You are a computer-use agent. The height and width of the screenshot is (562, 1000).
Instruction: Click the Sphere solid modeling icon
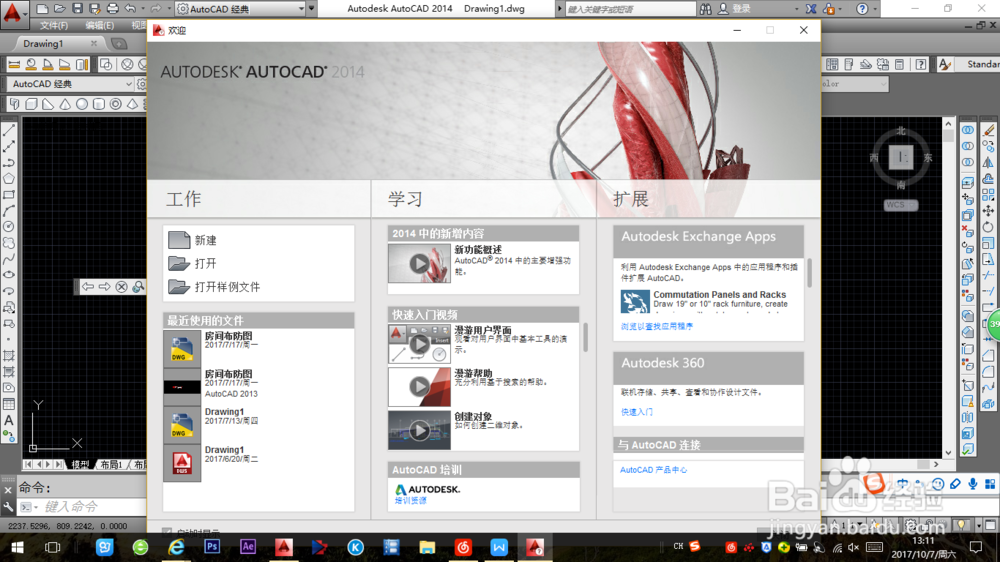[x=82, y=104]
